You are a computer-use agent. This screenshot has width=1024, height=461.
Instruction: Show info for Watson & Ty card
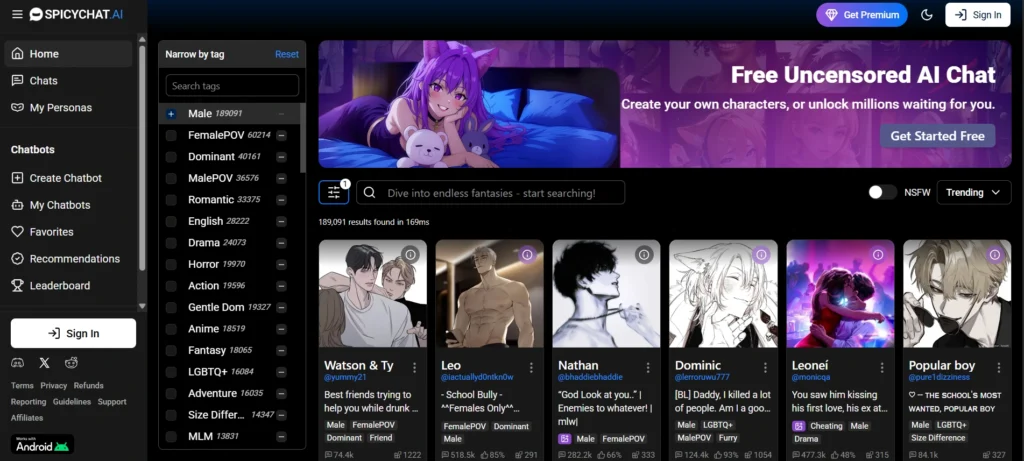[x=410, y=255]
